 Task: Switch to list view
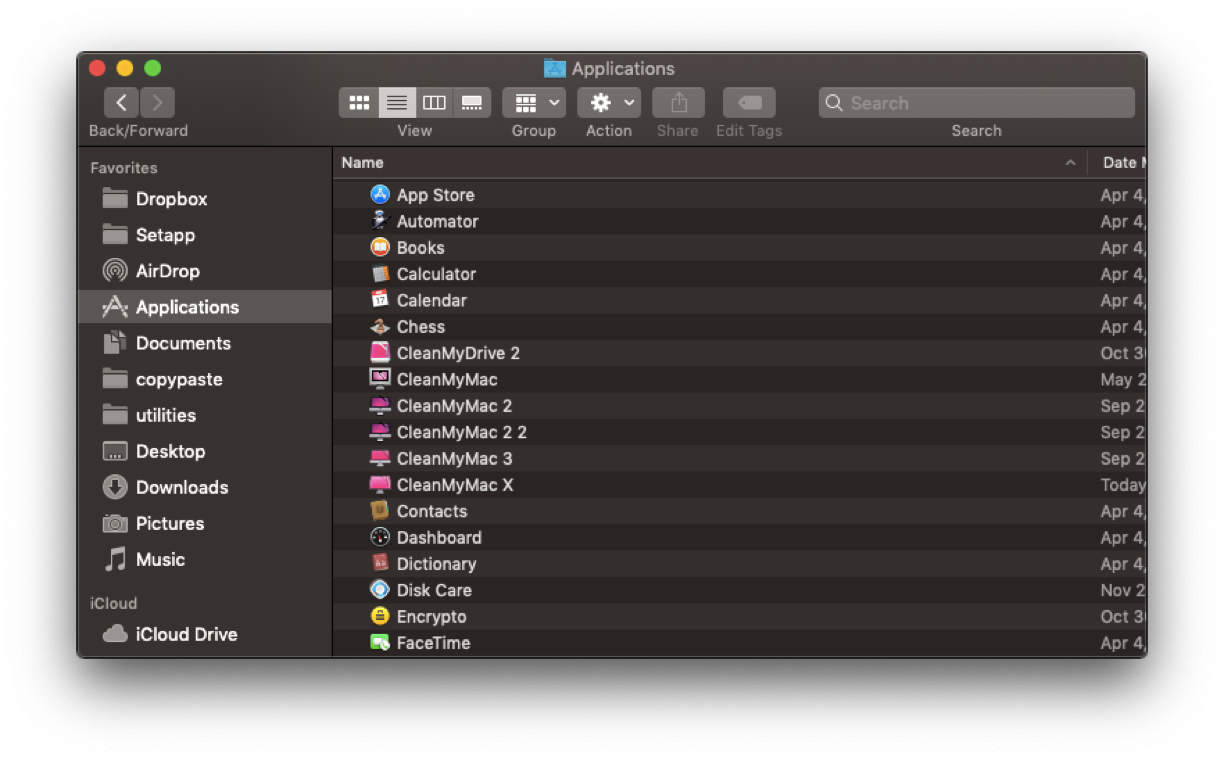397,103
